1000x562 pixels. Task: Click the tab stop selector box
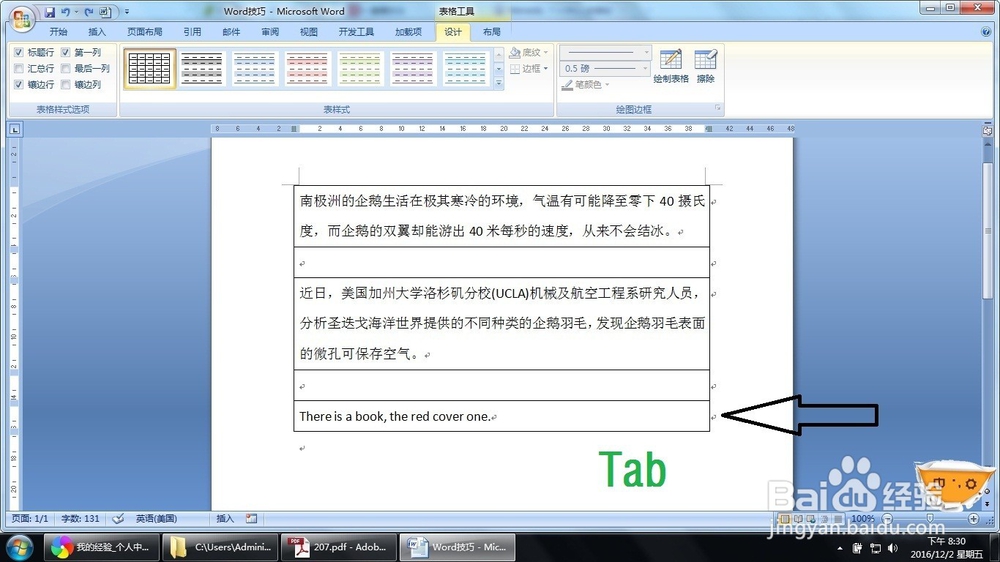[x=15, y=129]
